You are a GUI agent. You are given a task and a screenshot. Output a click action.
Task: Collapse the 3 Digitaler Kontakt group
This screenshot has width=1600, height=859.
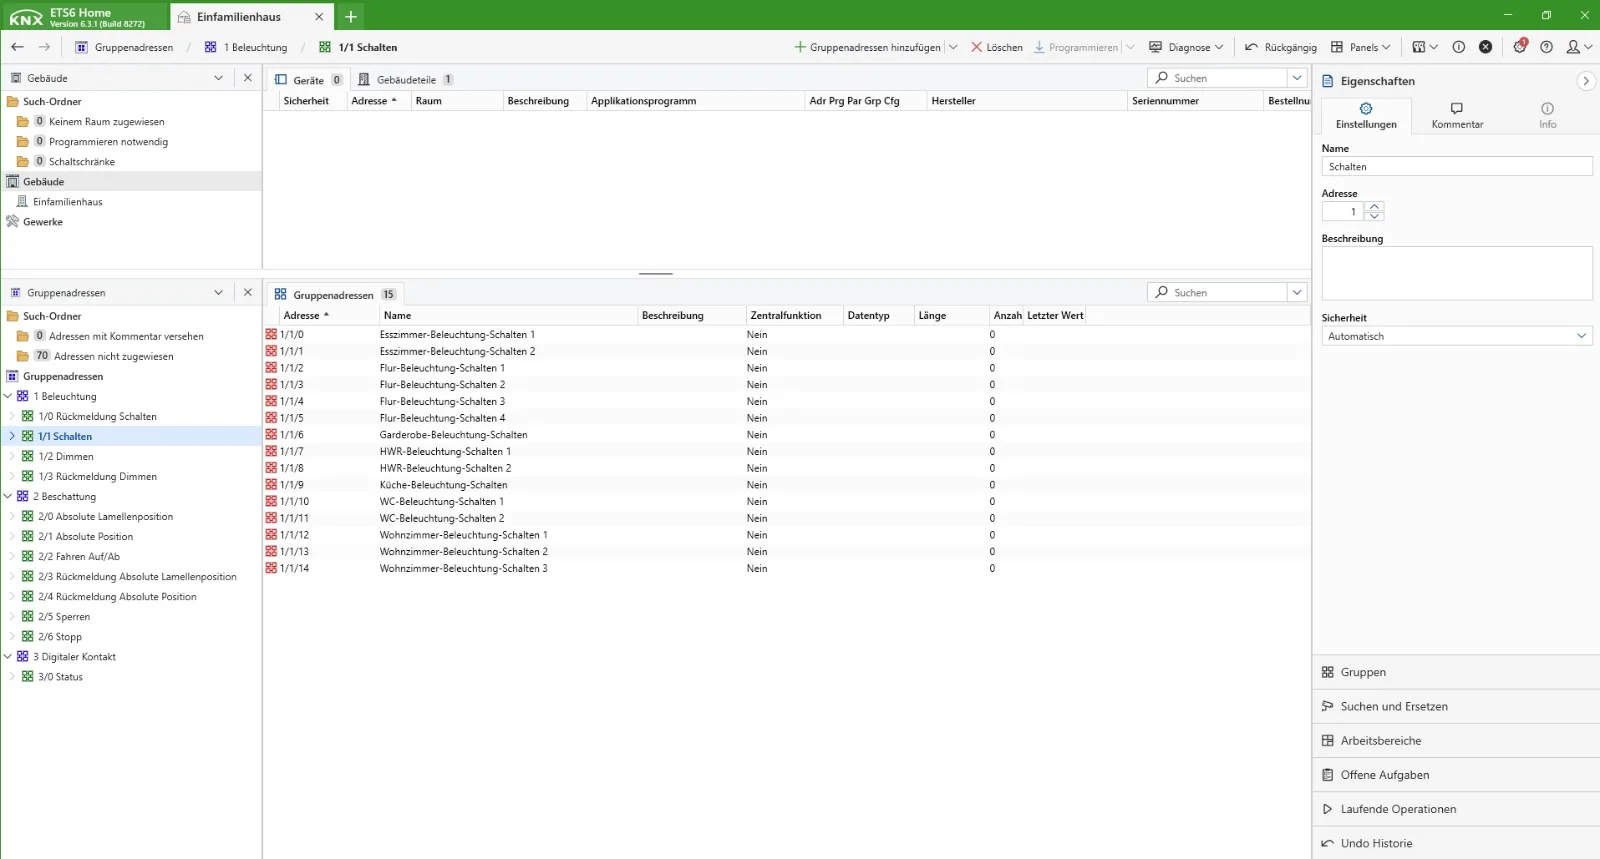(8, 656)
